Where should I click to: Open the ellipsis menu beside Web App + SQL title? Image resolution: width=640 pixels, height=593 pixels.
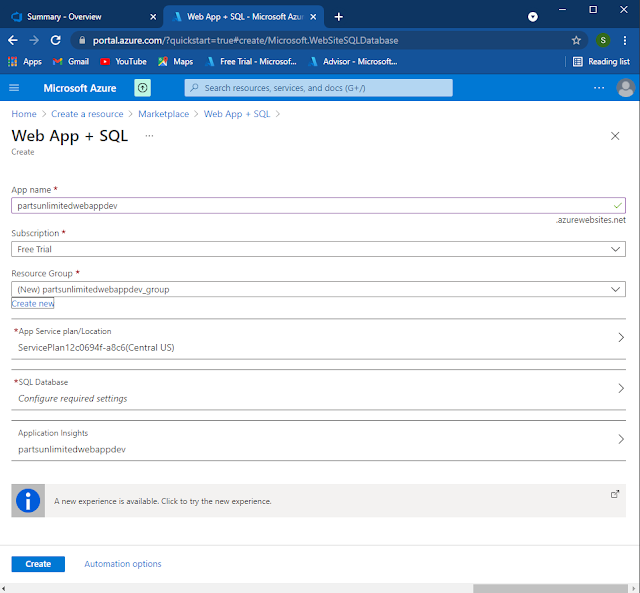(x=149, y=136)
